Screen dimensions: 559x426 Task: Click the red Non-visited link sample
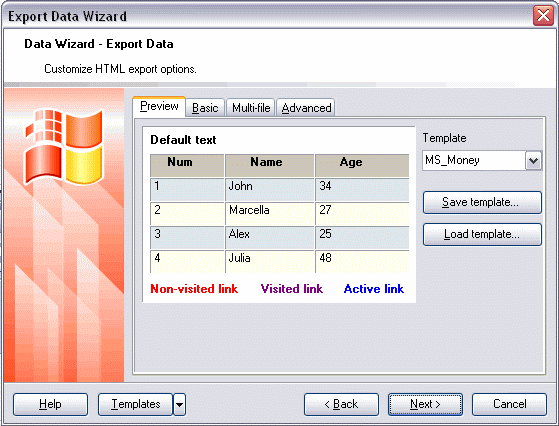coord(194,289)
